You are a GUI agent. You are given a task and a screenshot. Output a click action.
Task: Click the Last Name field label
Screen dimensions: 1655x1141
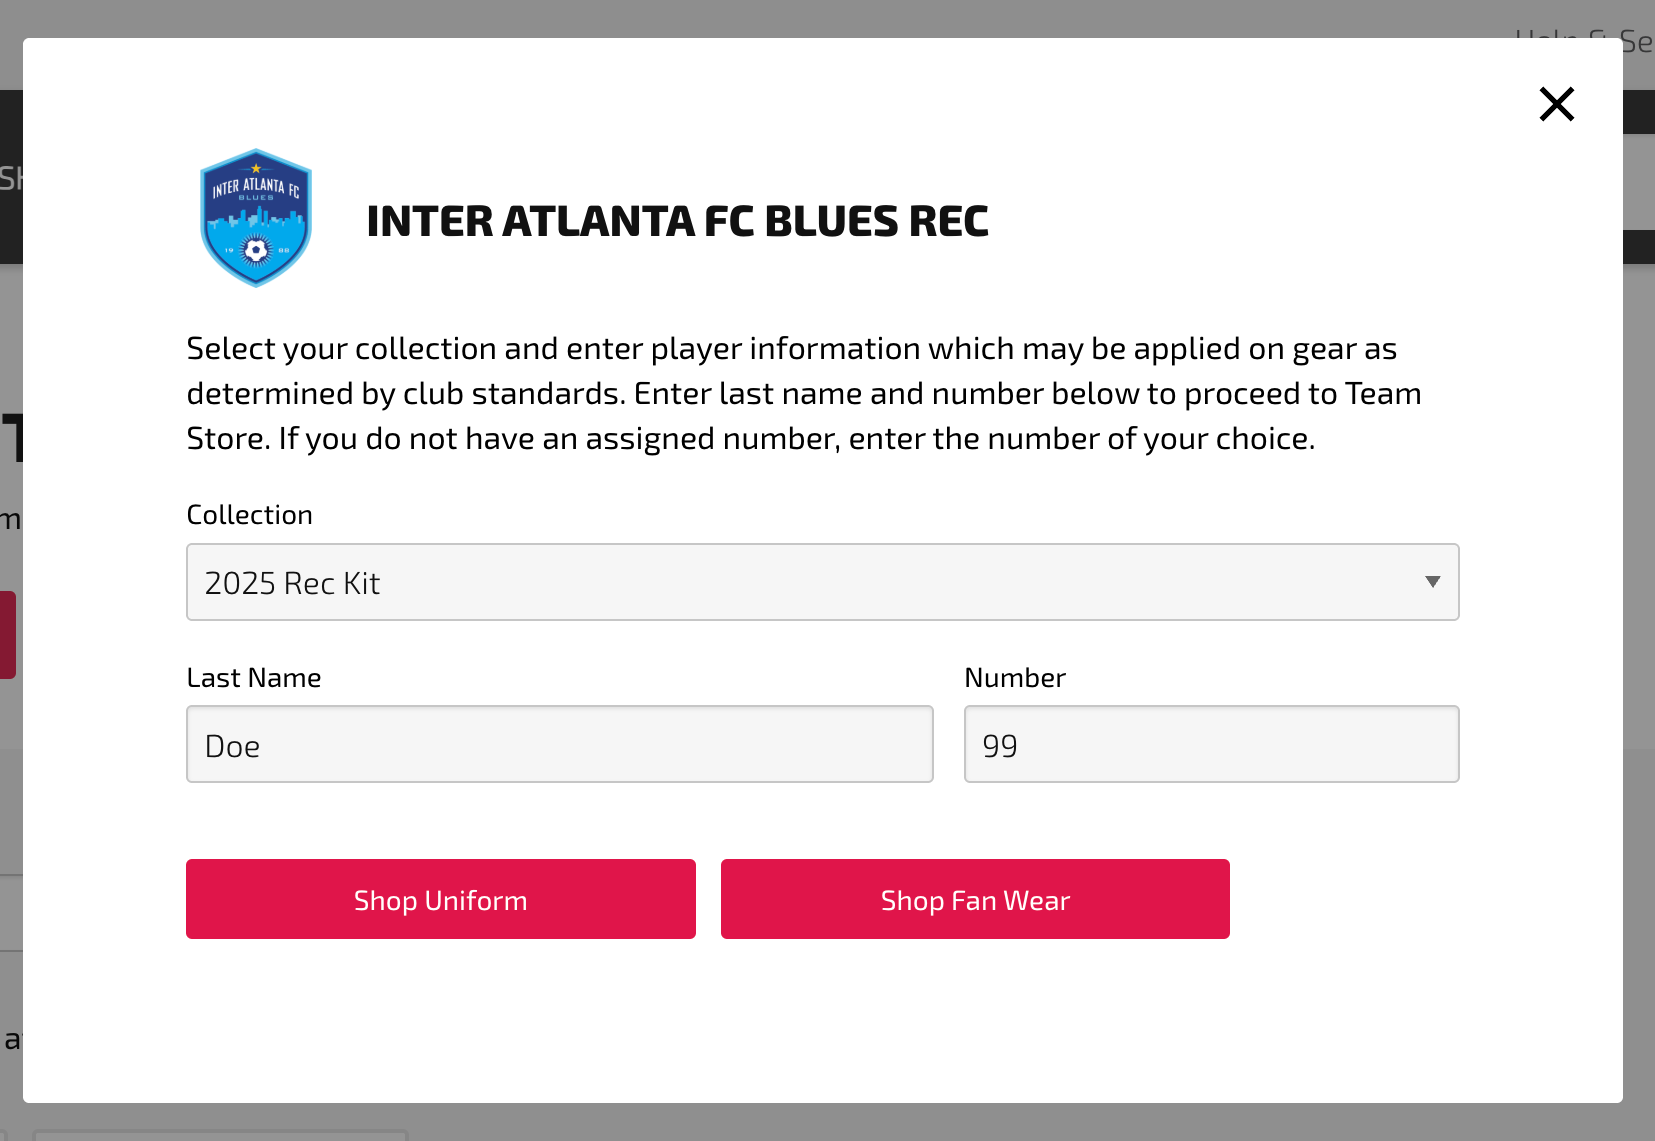(x=254, y=678)
